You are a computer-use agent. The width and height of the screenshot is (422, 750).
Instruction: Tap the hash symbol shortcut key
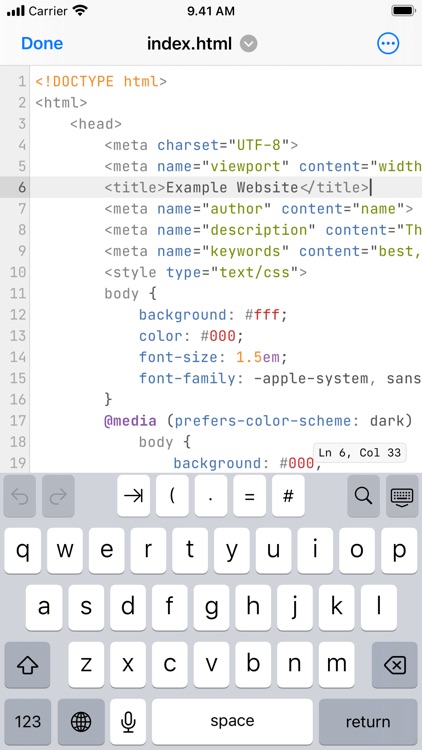pos(288,496)
